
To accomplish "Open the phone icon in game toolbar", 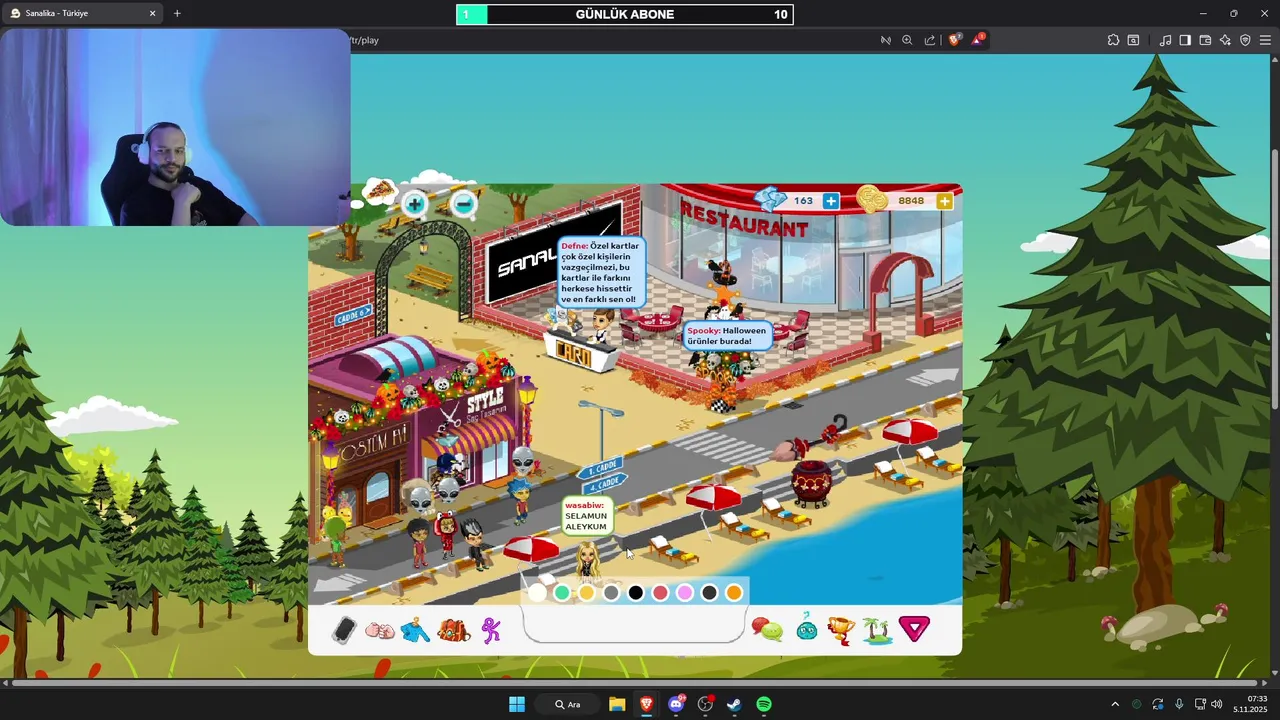I will 344,630.
